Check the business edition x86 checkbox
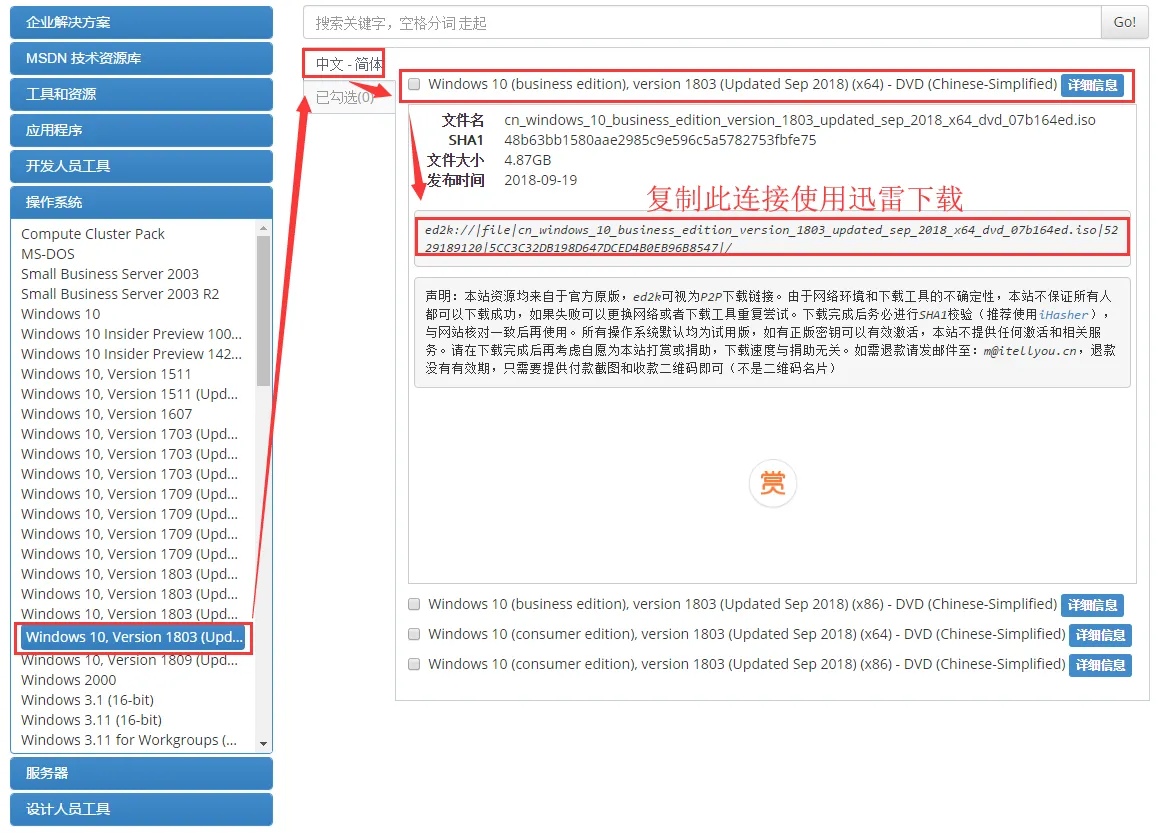This screenshot has height=833, width=1158. (415, 605)
